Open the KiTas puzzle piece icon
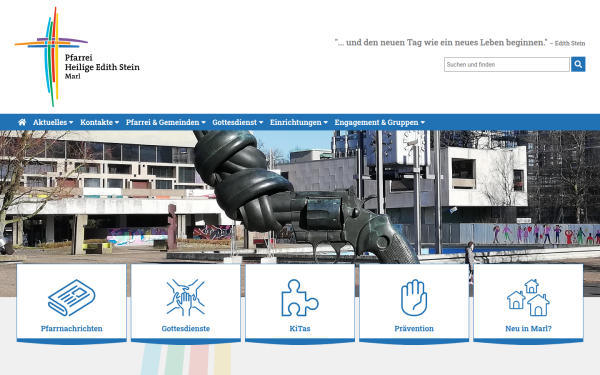 click(300, 298)
